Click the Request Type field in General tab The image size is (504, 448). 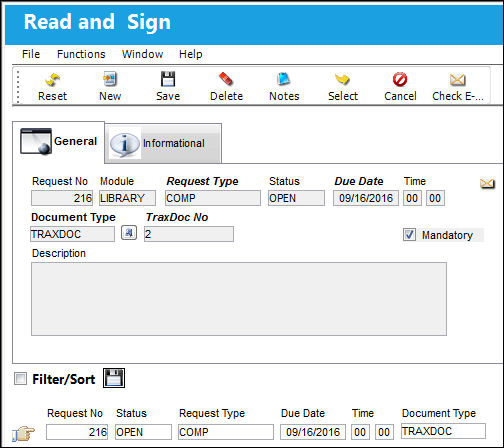click(213, 198)
